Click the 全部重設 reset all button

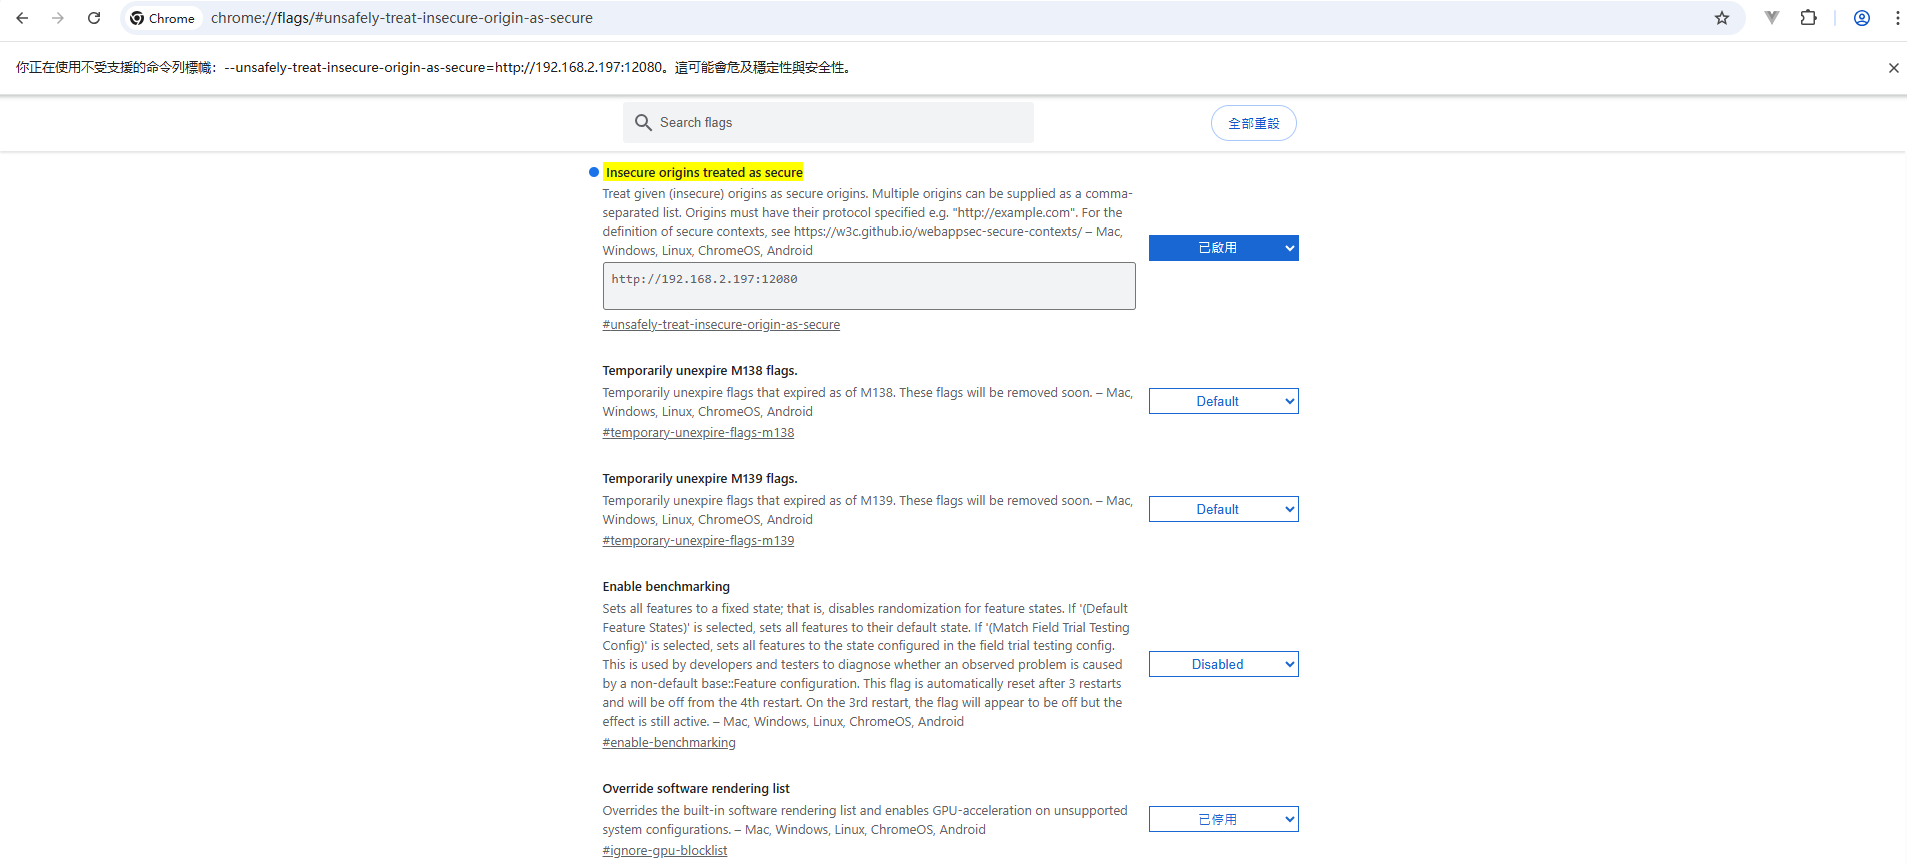click(x=1253, y=123)
